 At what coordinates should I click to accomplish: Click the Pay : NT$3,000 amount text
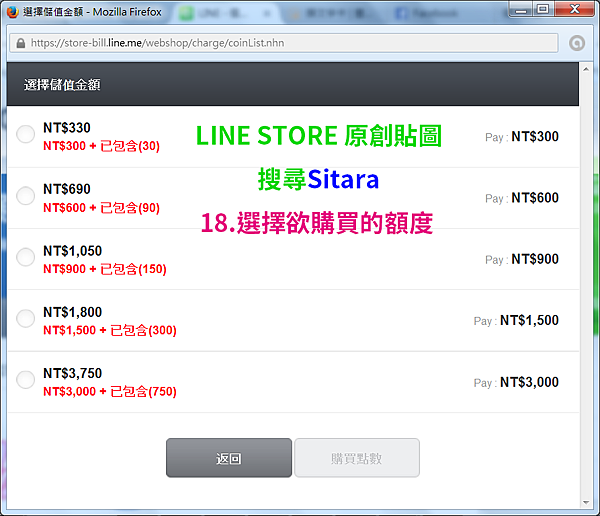tap(516, 382)
